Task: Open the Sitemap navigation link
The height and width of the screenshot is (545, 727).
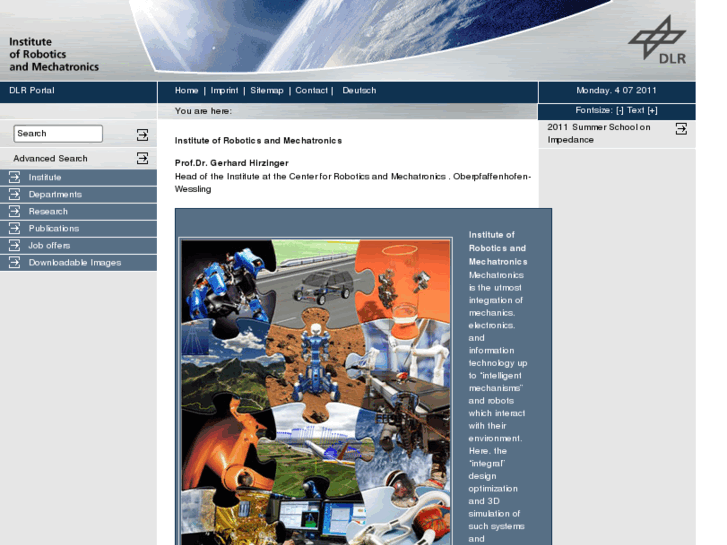Action: click(x=267, y=90)
